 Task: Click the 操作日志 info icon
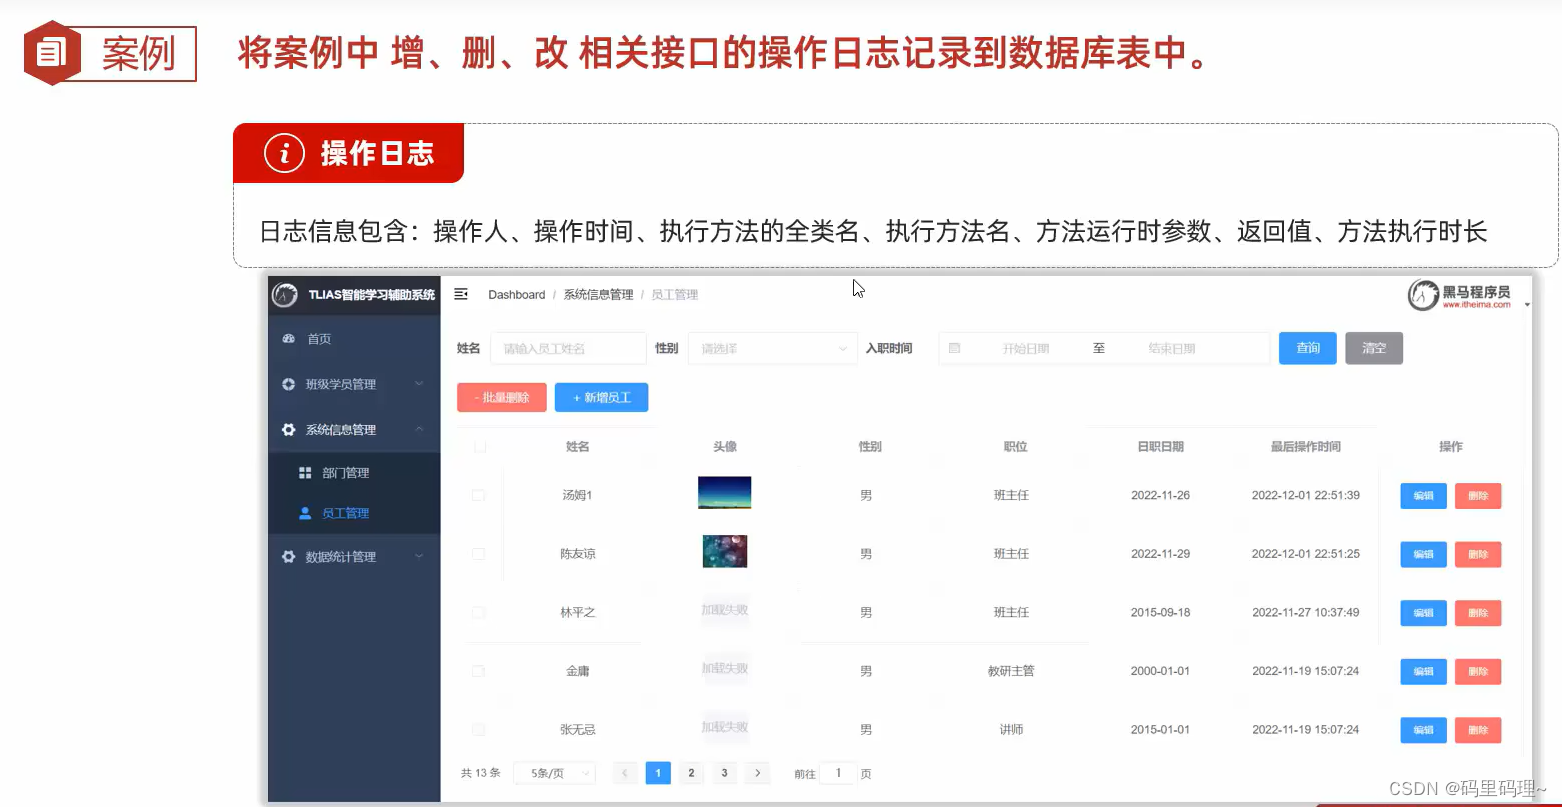tap(284, 153)
